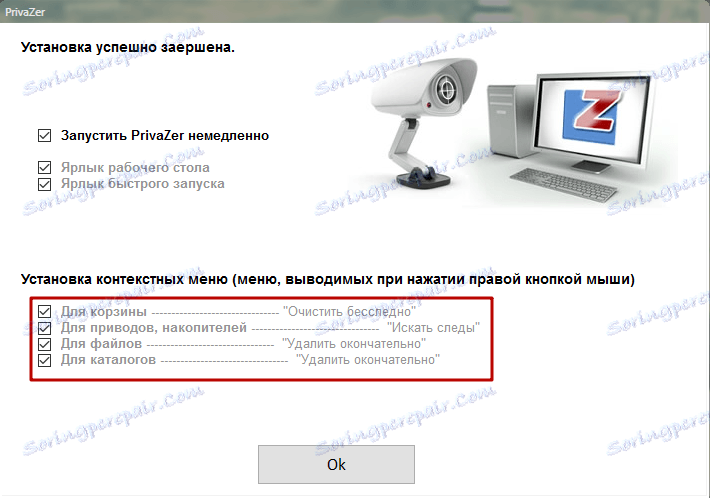The image size is (710, 498).
Task: Select the 'Очистить бесследно' text
Action: click(x=349, y=311)
